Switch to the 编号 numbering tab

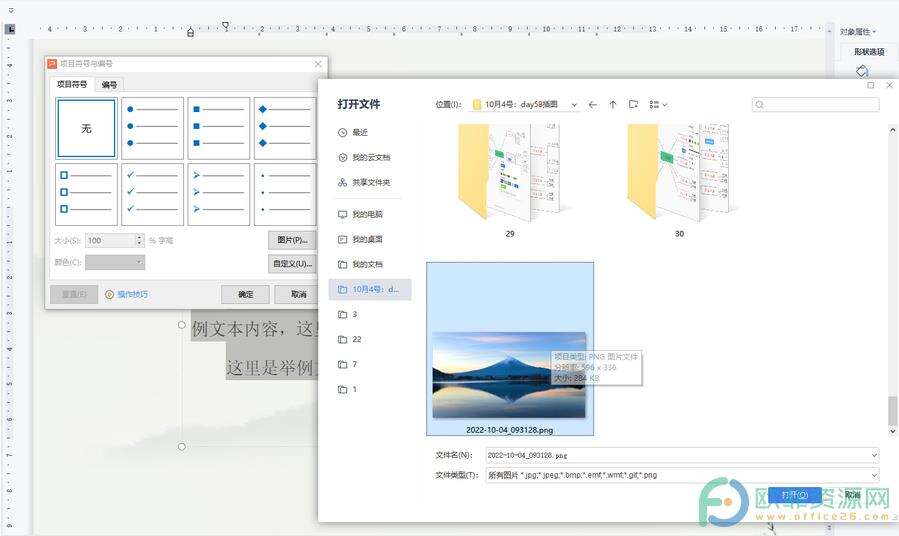(x=109, y=85)
